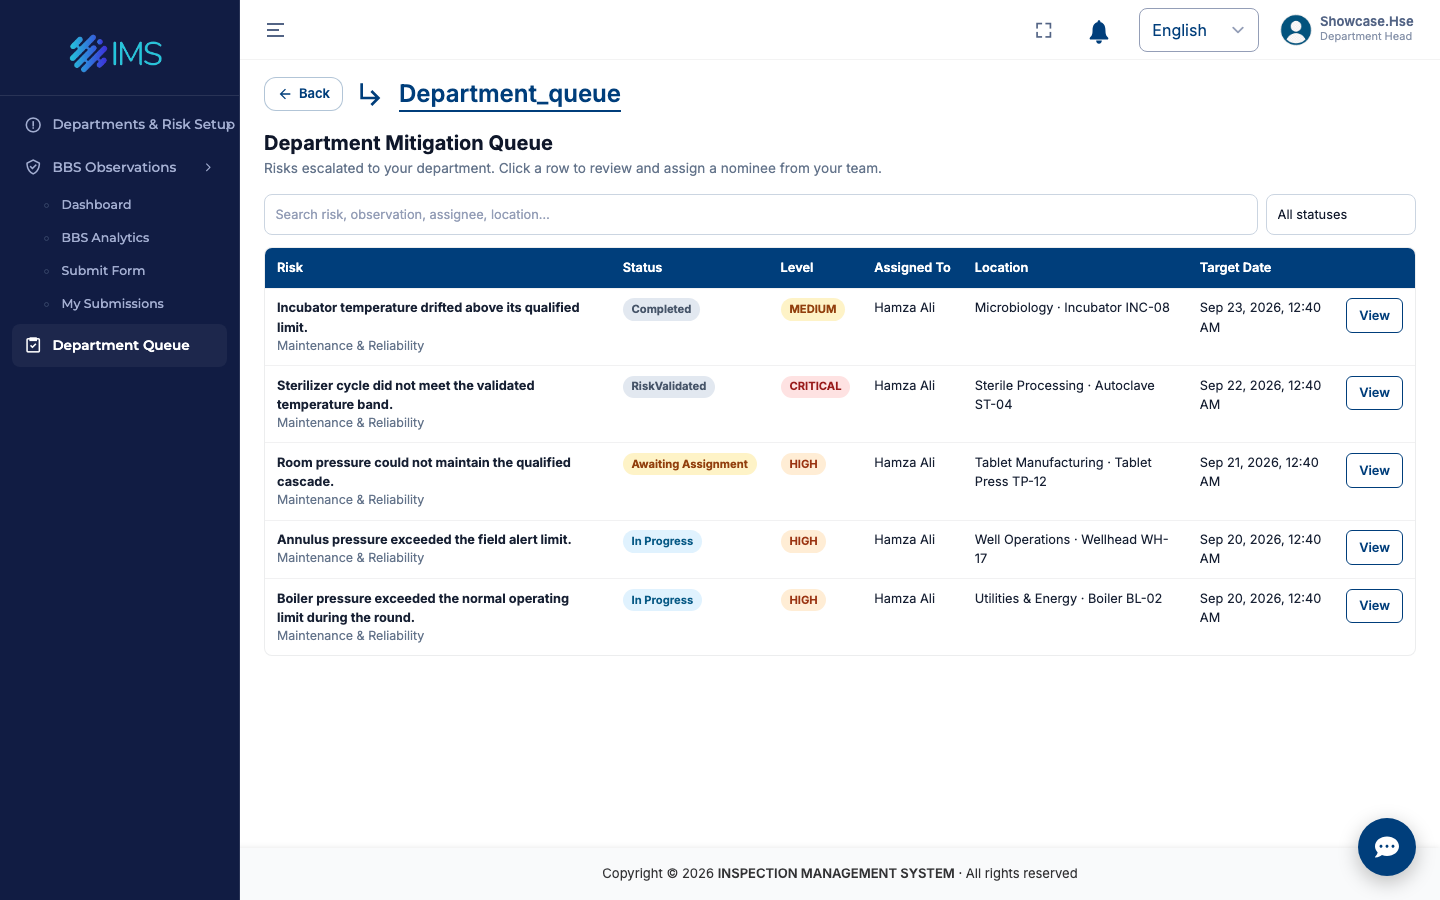
Task: Click Microbiology · Incubator INC-08 location
Action: 1072,307
